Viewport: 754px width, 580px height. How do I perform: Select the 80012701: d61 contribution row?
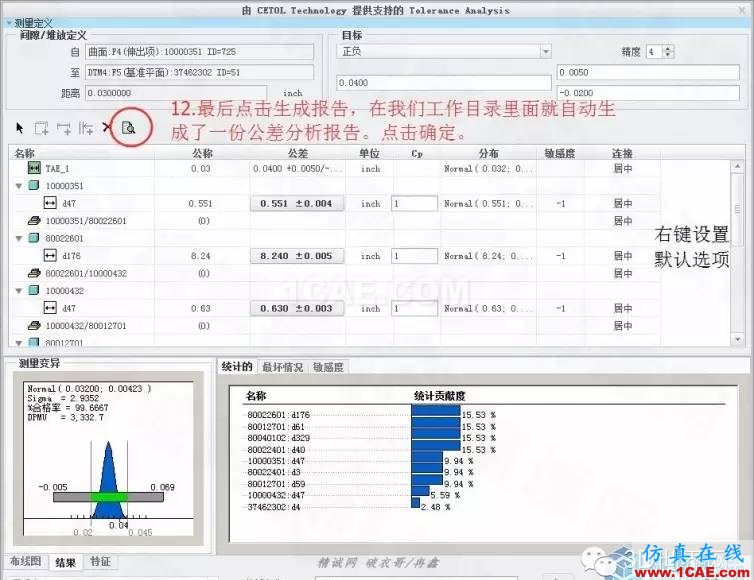click(x=276, y=427)
